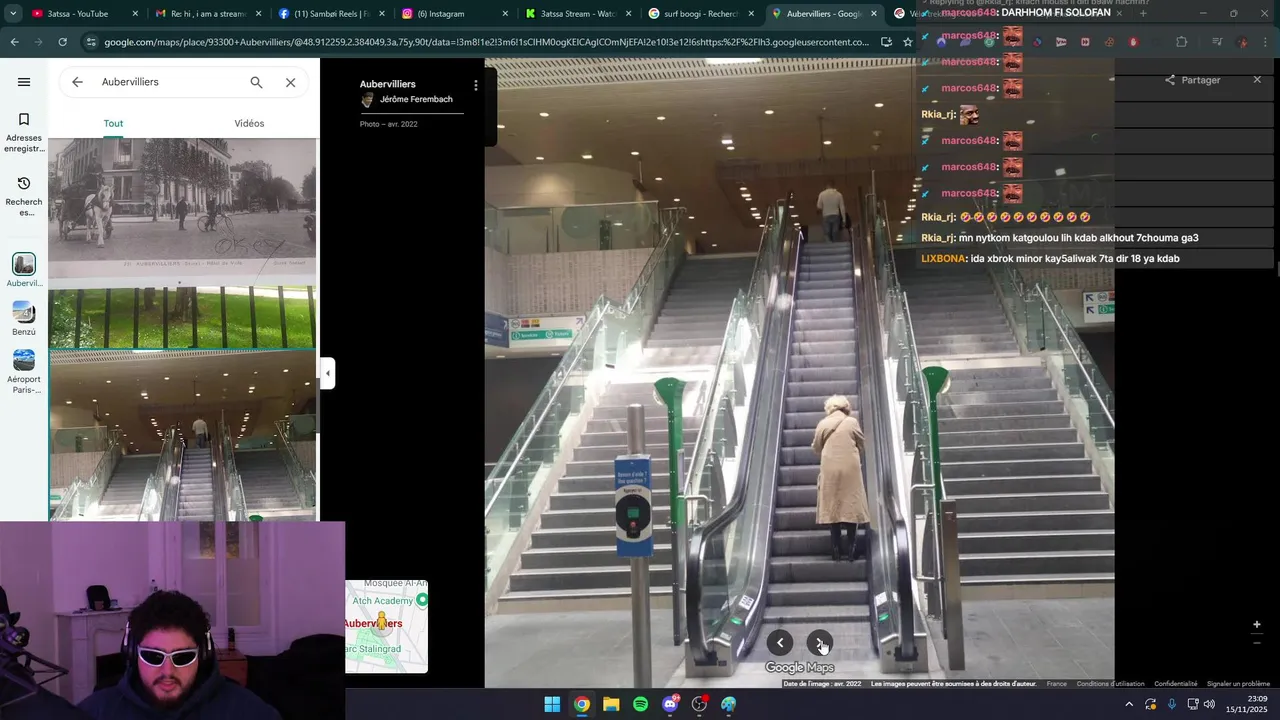This screenshot has width=1280, height=720.
Task: Click the browser back button
Action: pos(14,42)
